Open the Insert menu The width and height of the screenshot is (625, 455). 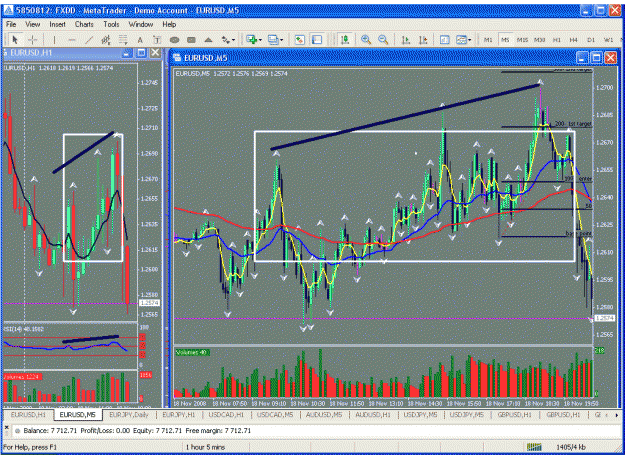[57, 24]
